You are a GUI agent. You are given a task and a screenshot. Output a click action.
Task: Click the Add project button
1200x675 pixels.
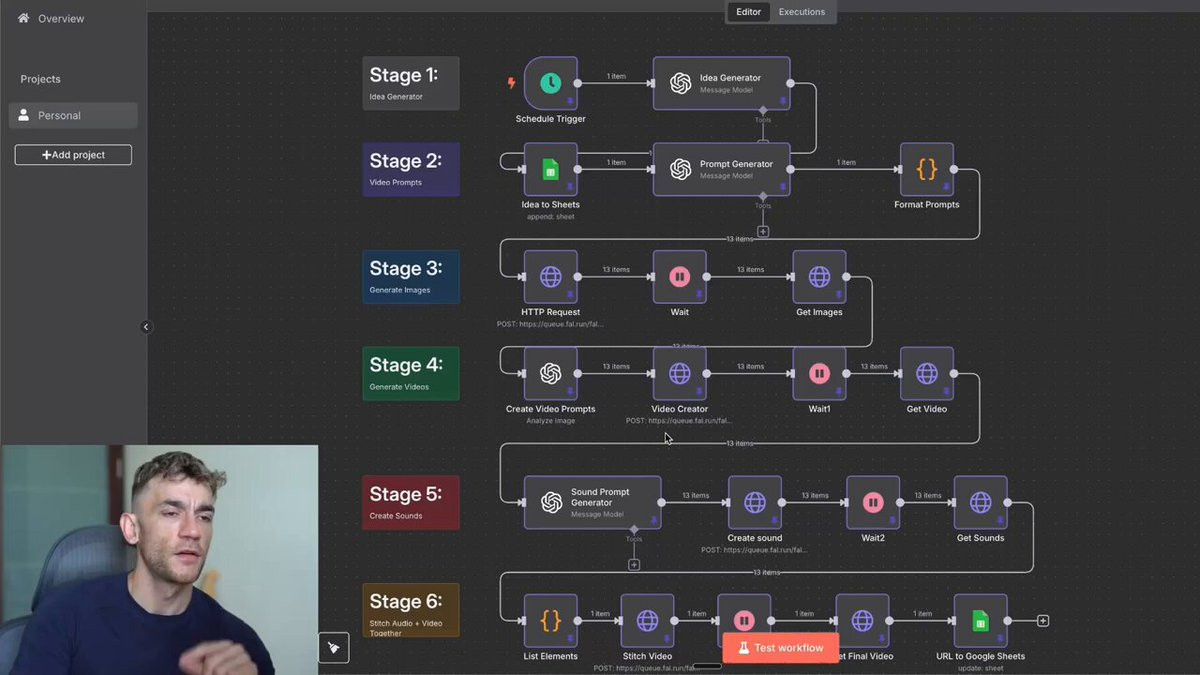73,155
